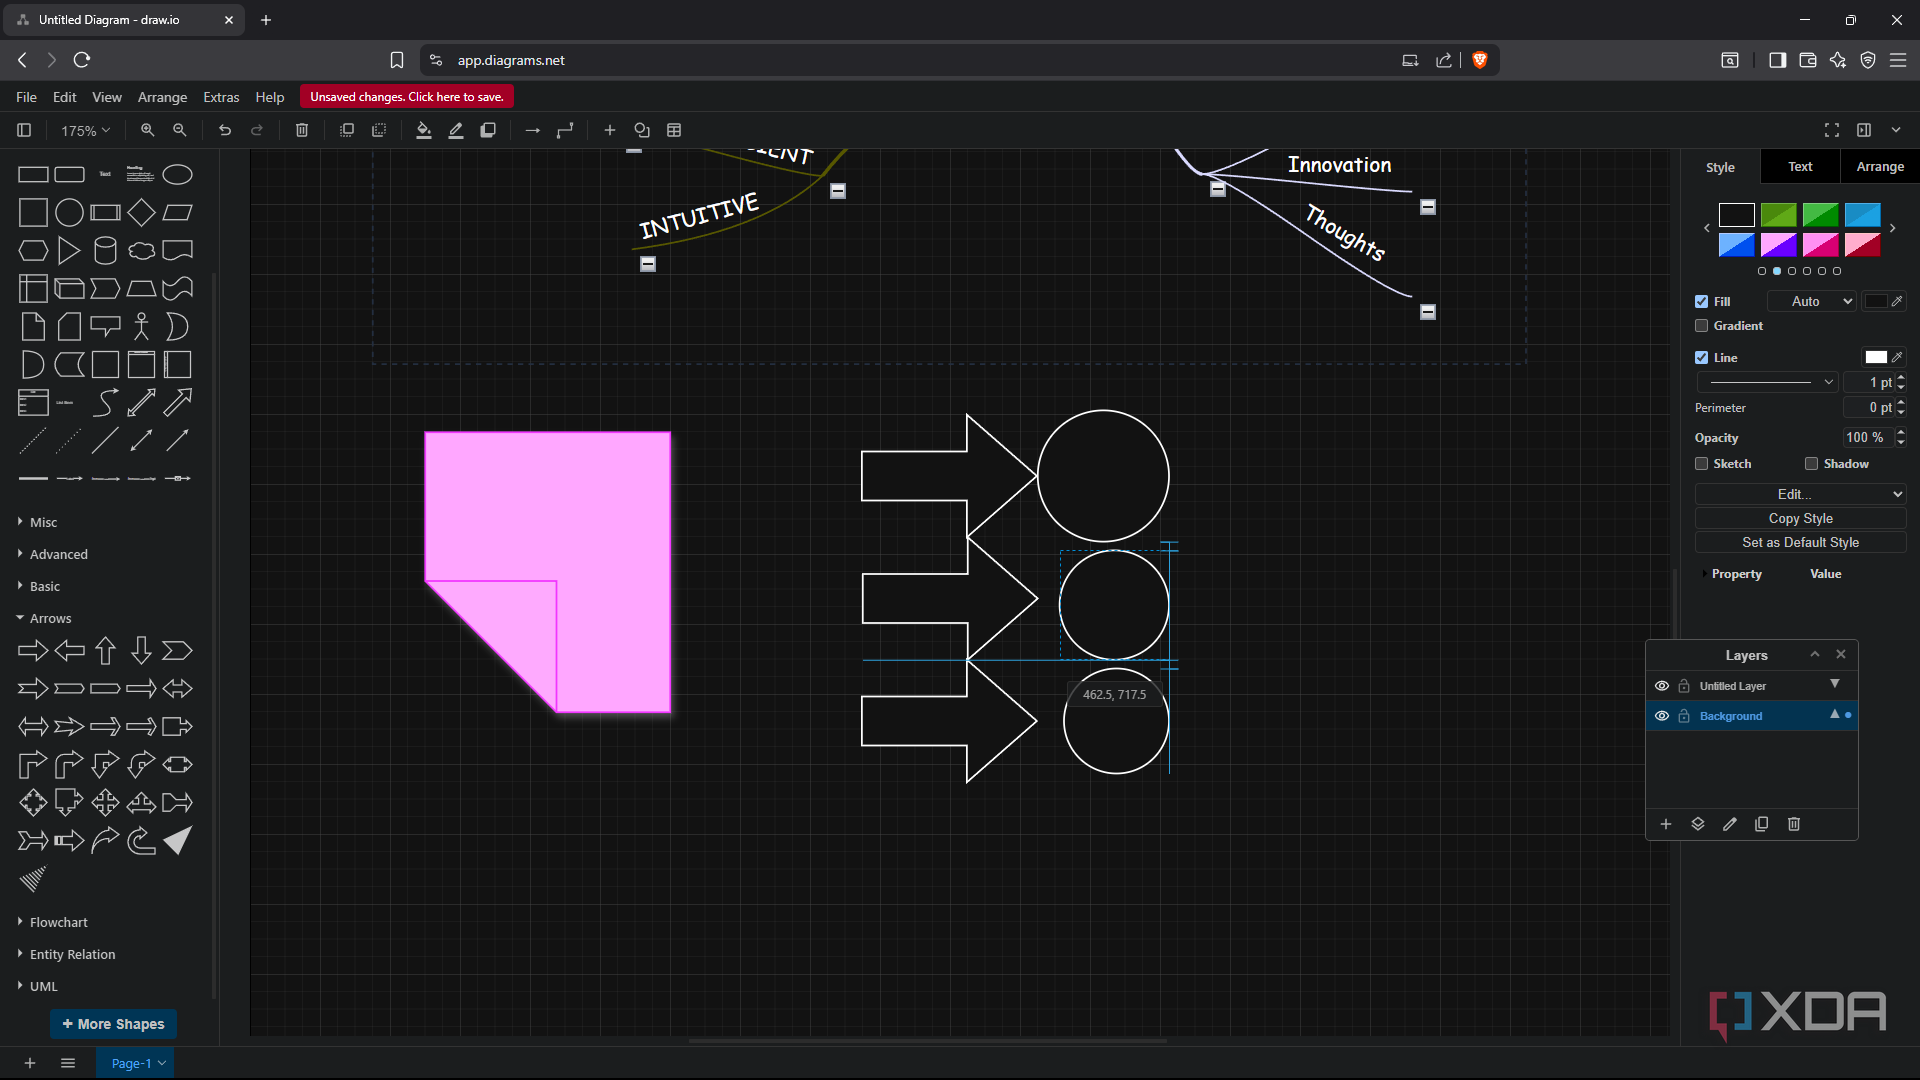
Task: Hide the Background layer with its eye icon
Action: (1662, 716)
